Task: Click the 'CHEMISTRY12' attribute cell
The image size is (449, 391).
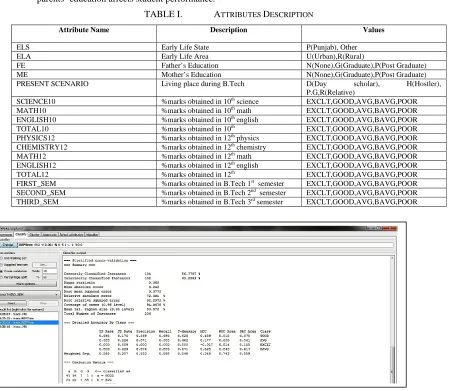Action: coord(84,147)
